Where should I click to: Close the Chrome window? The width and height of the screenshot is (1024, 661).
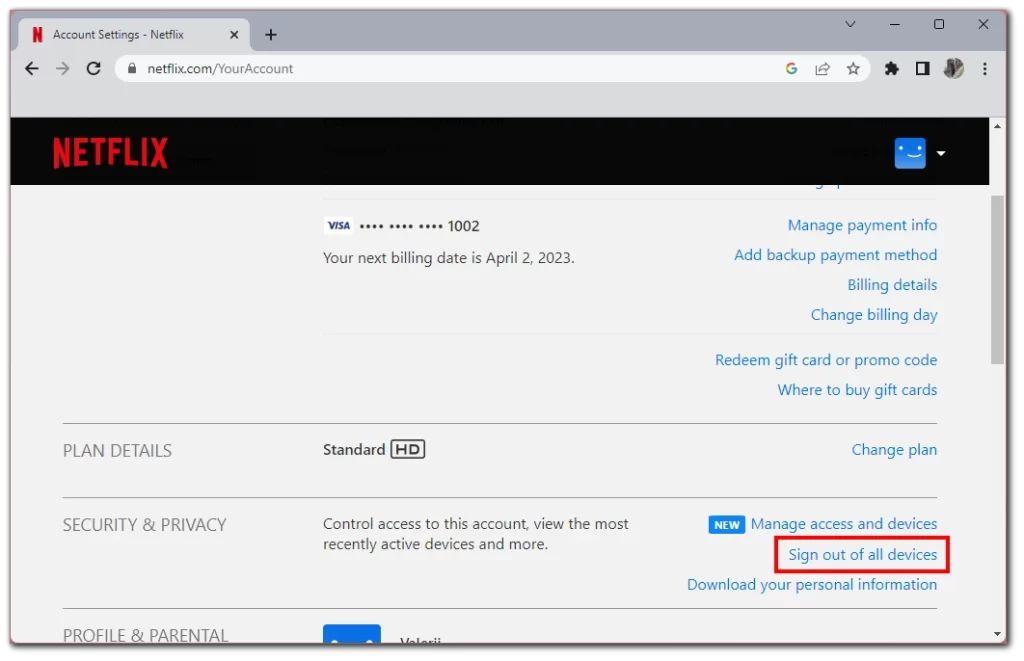pos(983,24)
